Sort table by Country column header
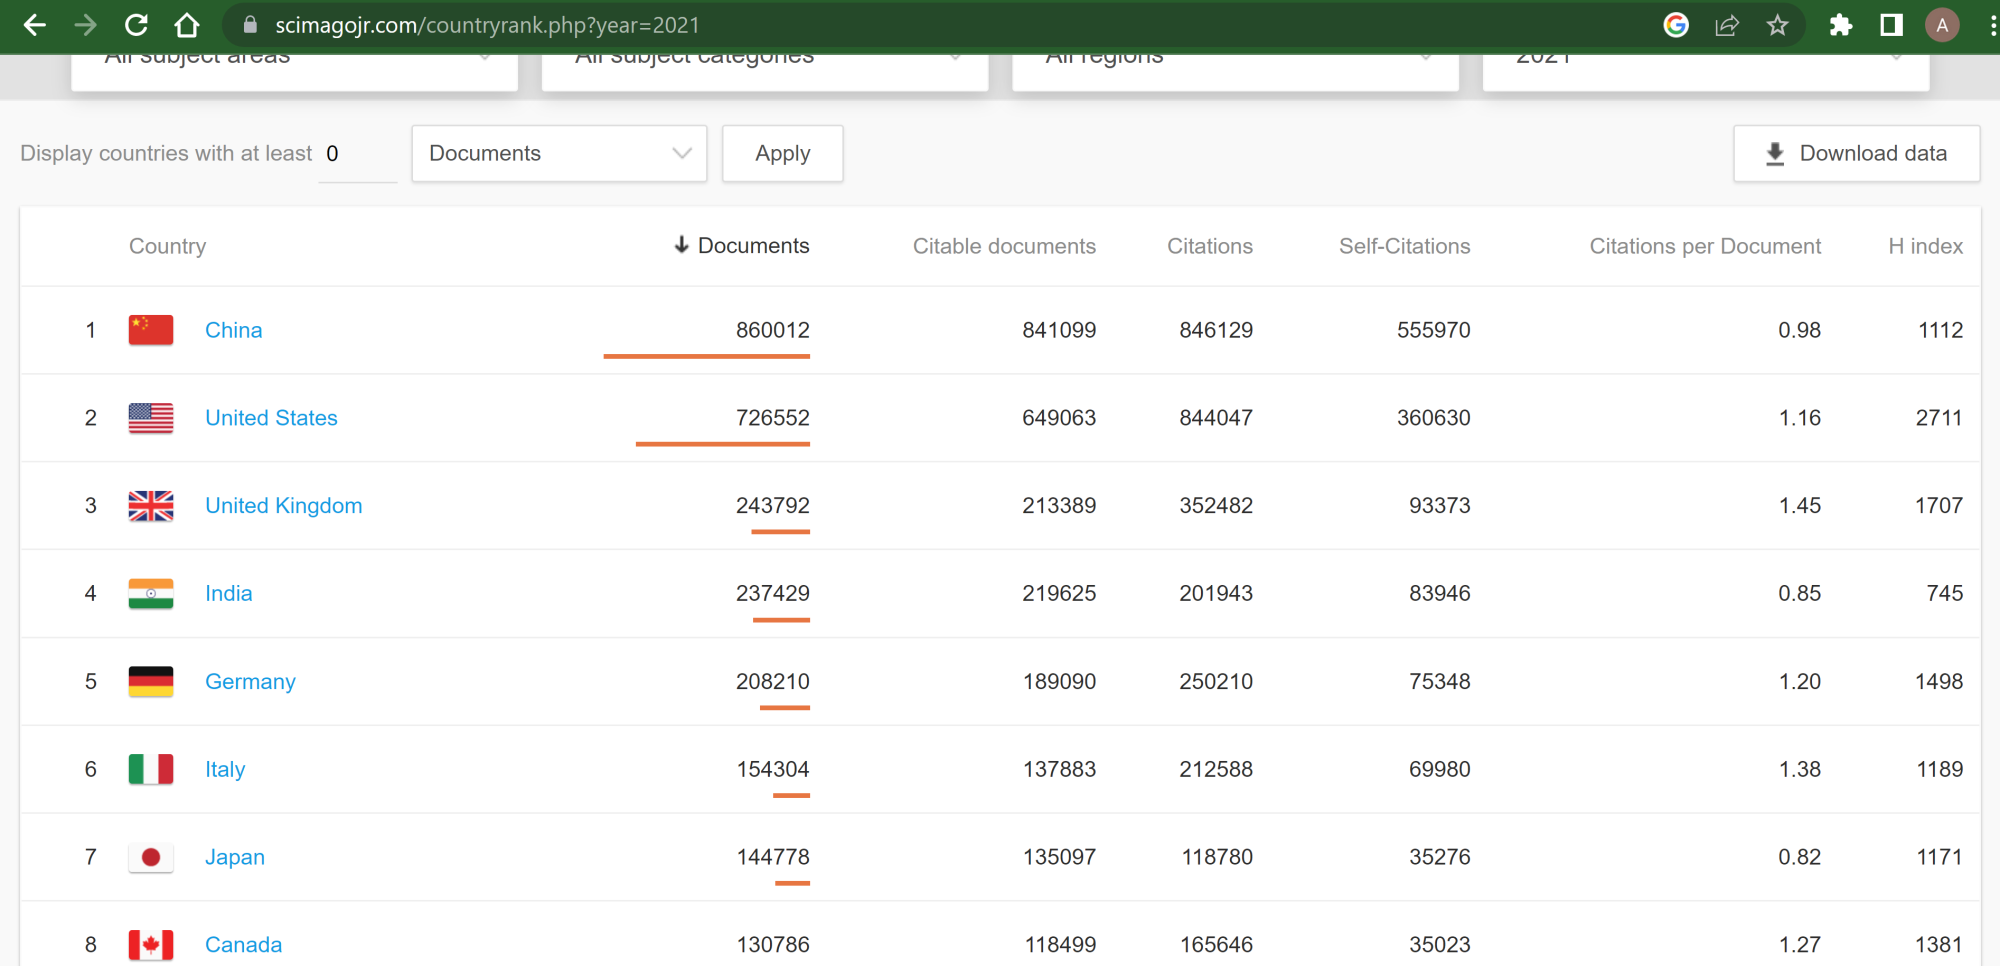 point(167,246)
